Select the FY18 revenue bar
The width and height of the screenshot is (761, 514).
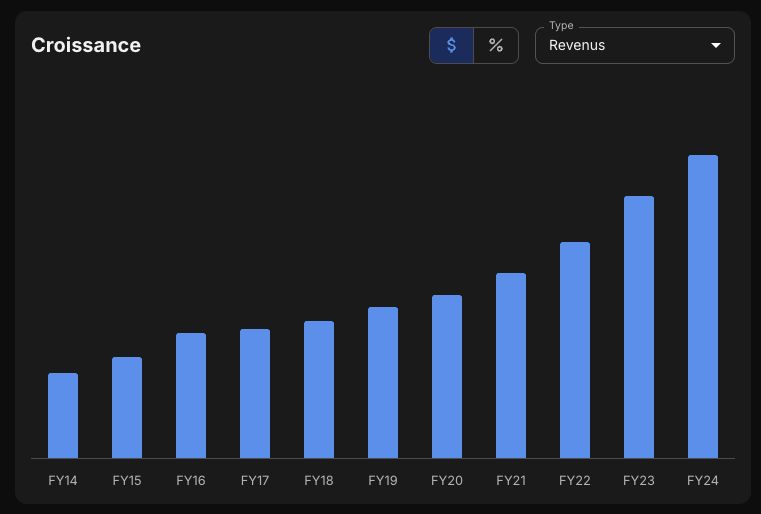[x=319, y=390]
